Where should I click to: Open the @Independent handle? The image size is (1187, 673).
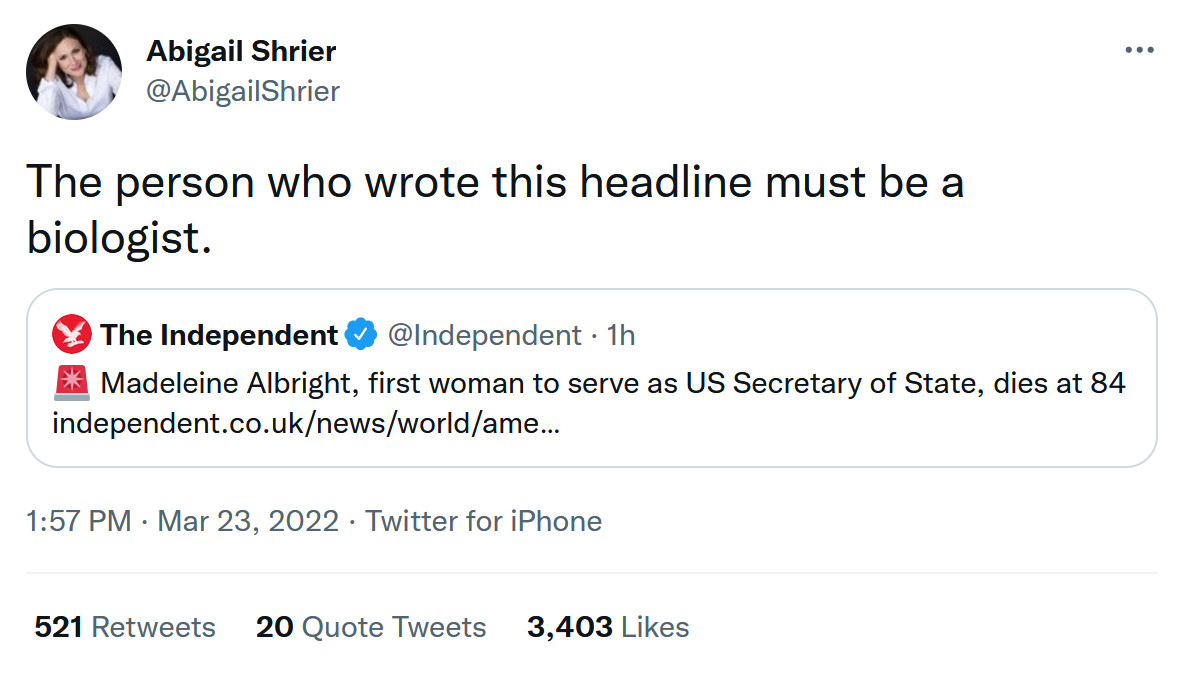pyautogui.click(x=484, y=335)
